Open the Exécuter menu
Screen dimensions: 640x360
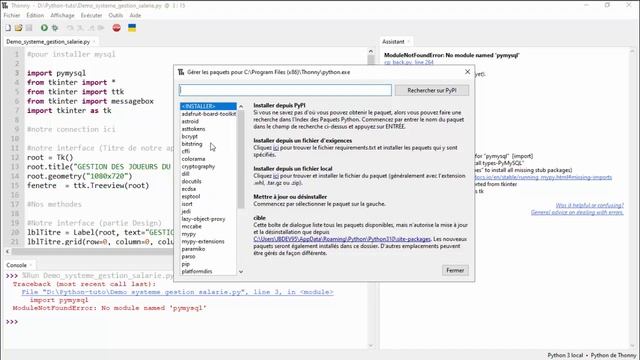pos(91,16)
